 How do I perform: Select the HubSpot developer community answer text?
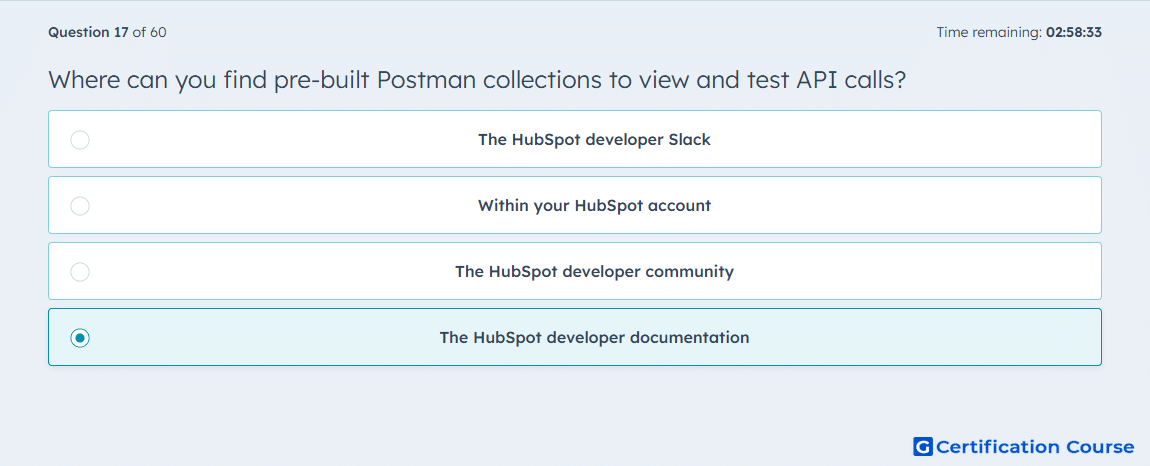click(594, 272)
